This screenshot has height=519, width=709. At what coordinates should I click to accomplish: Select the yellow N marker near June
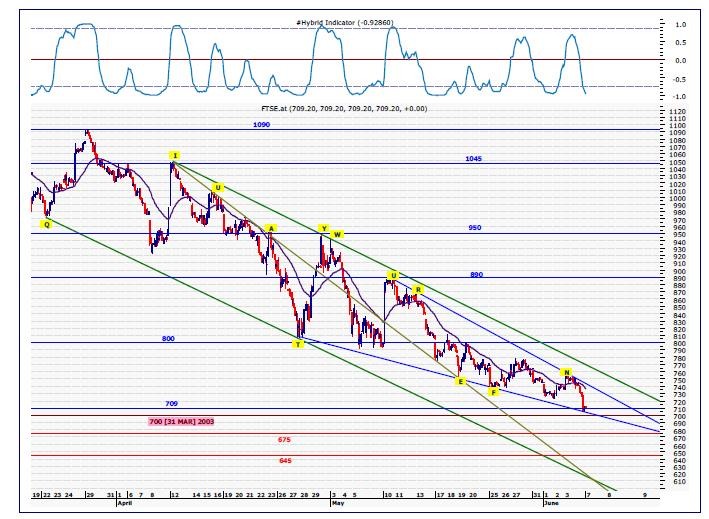(566, 373)
